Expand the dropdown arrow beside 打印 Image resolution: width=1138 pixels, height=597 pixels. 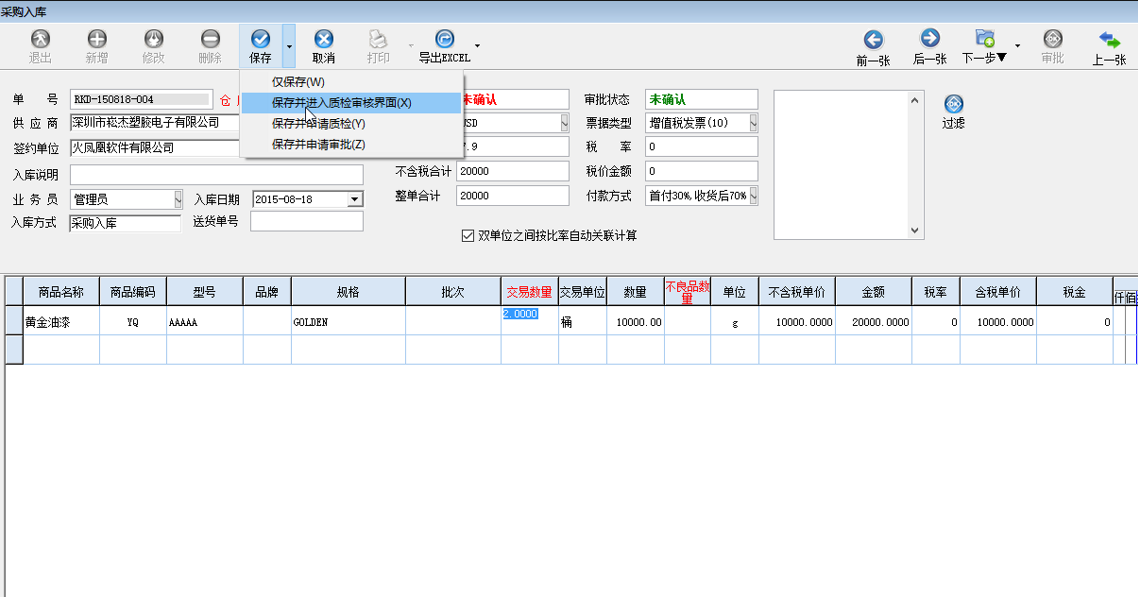coord(411,46)
